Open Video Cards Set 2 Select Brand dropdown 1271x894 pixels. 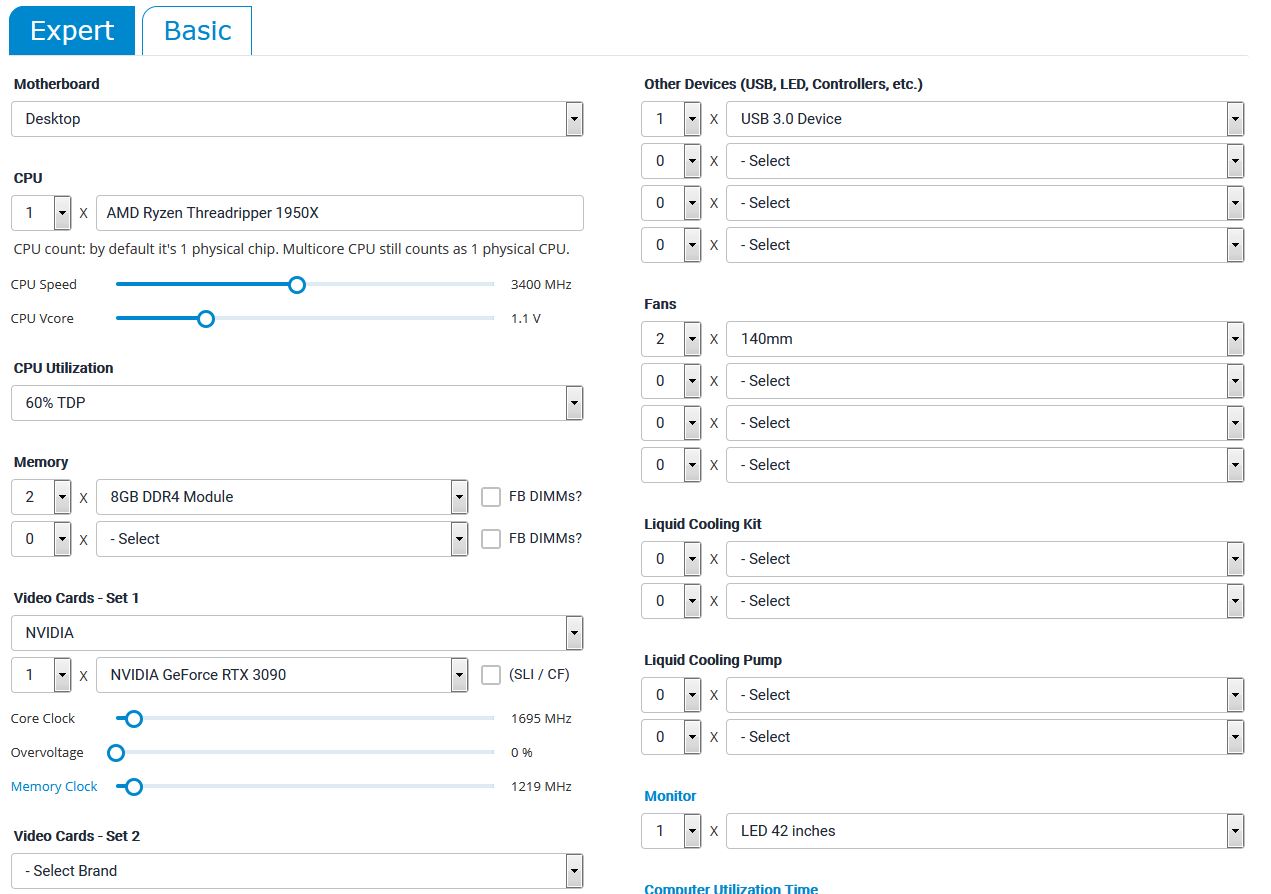pyautogui.click(x=297, y=871)
